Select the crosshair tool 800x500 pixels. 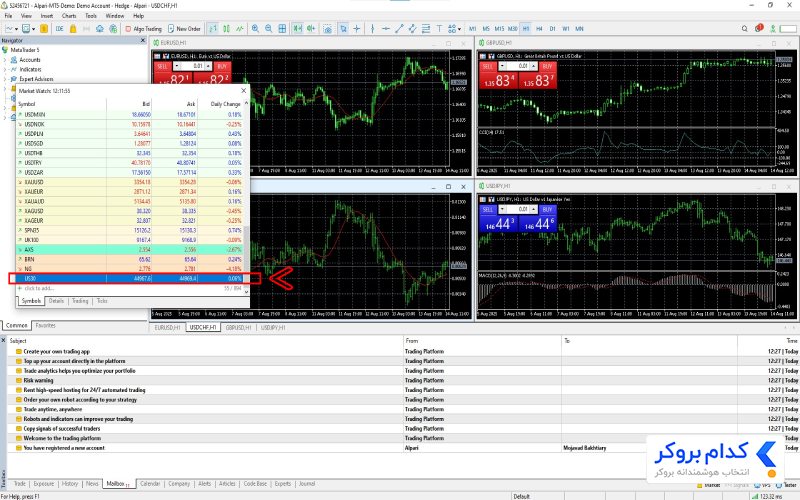click(x=357, y=29)
